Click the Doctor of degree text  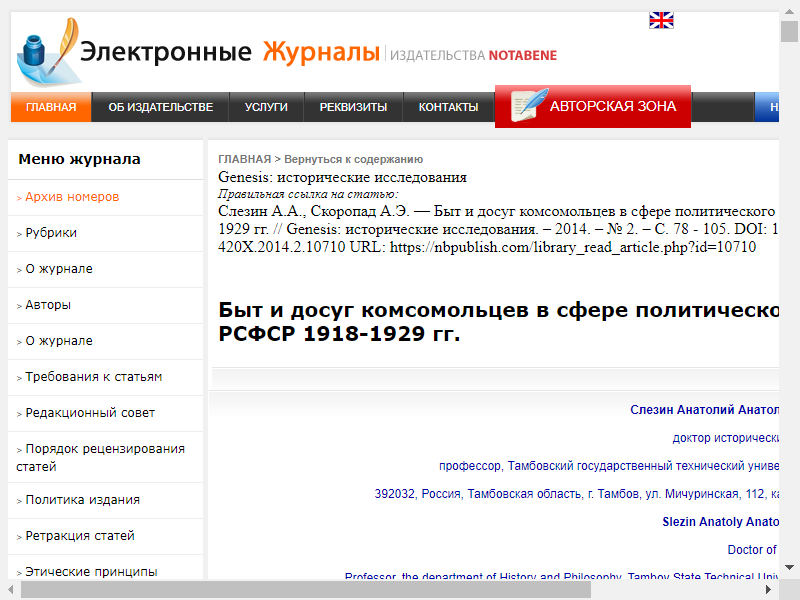752,549
